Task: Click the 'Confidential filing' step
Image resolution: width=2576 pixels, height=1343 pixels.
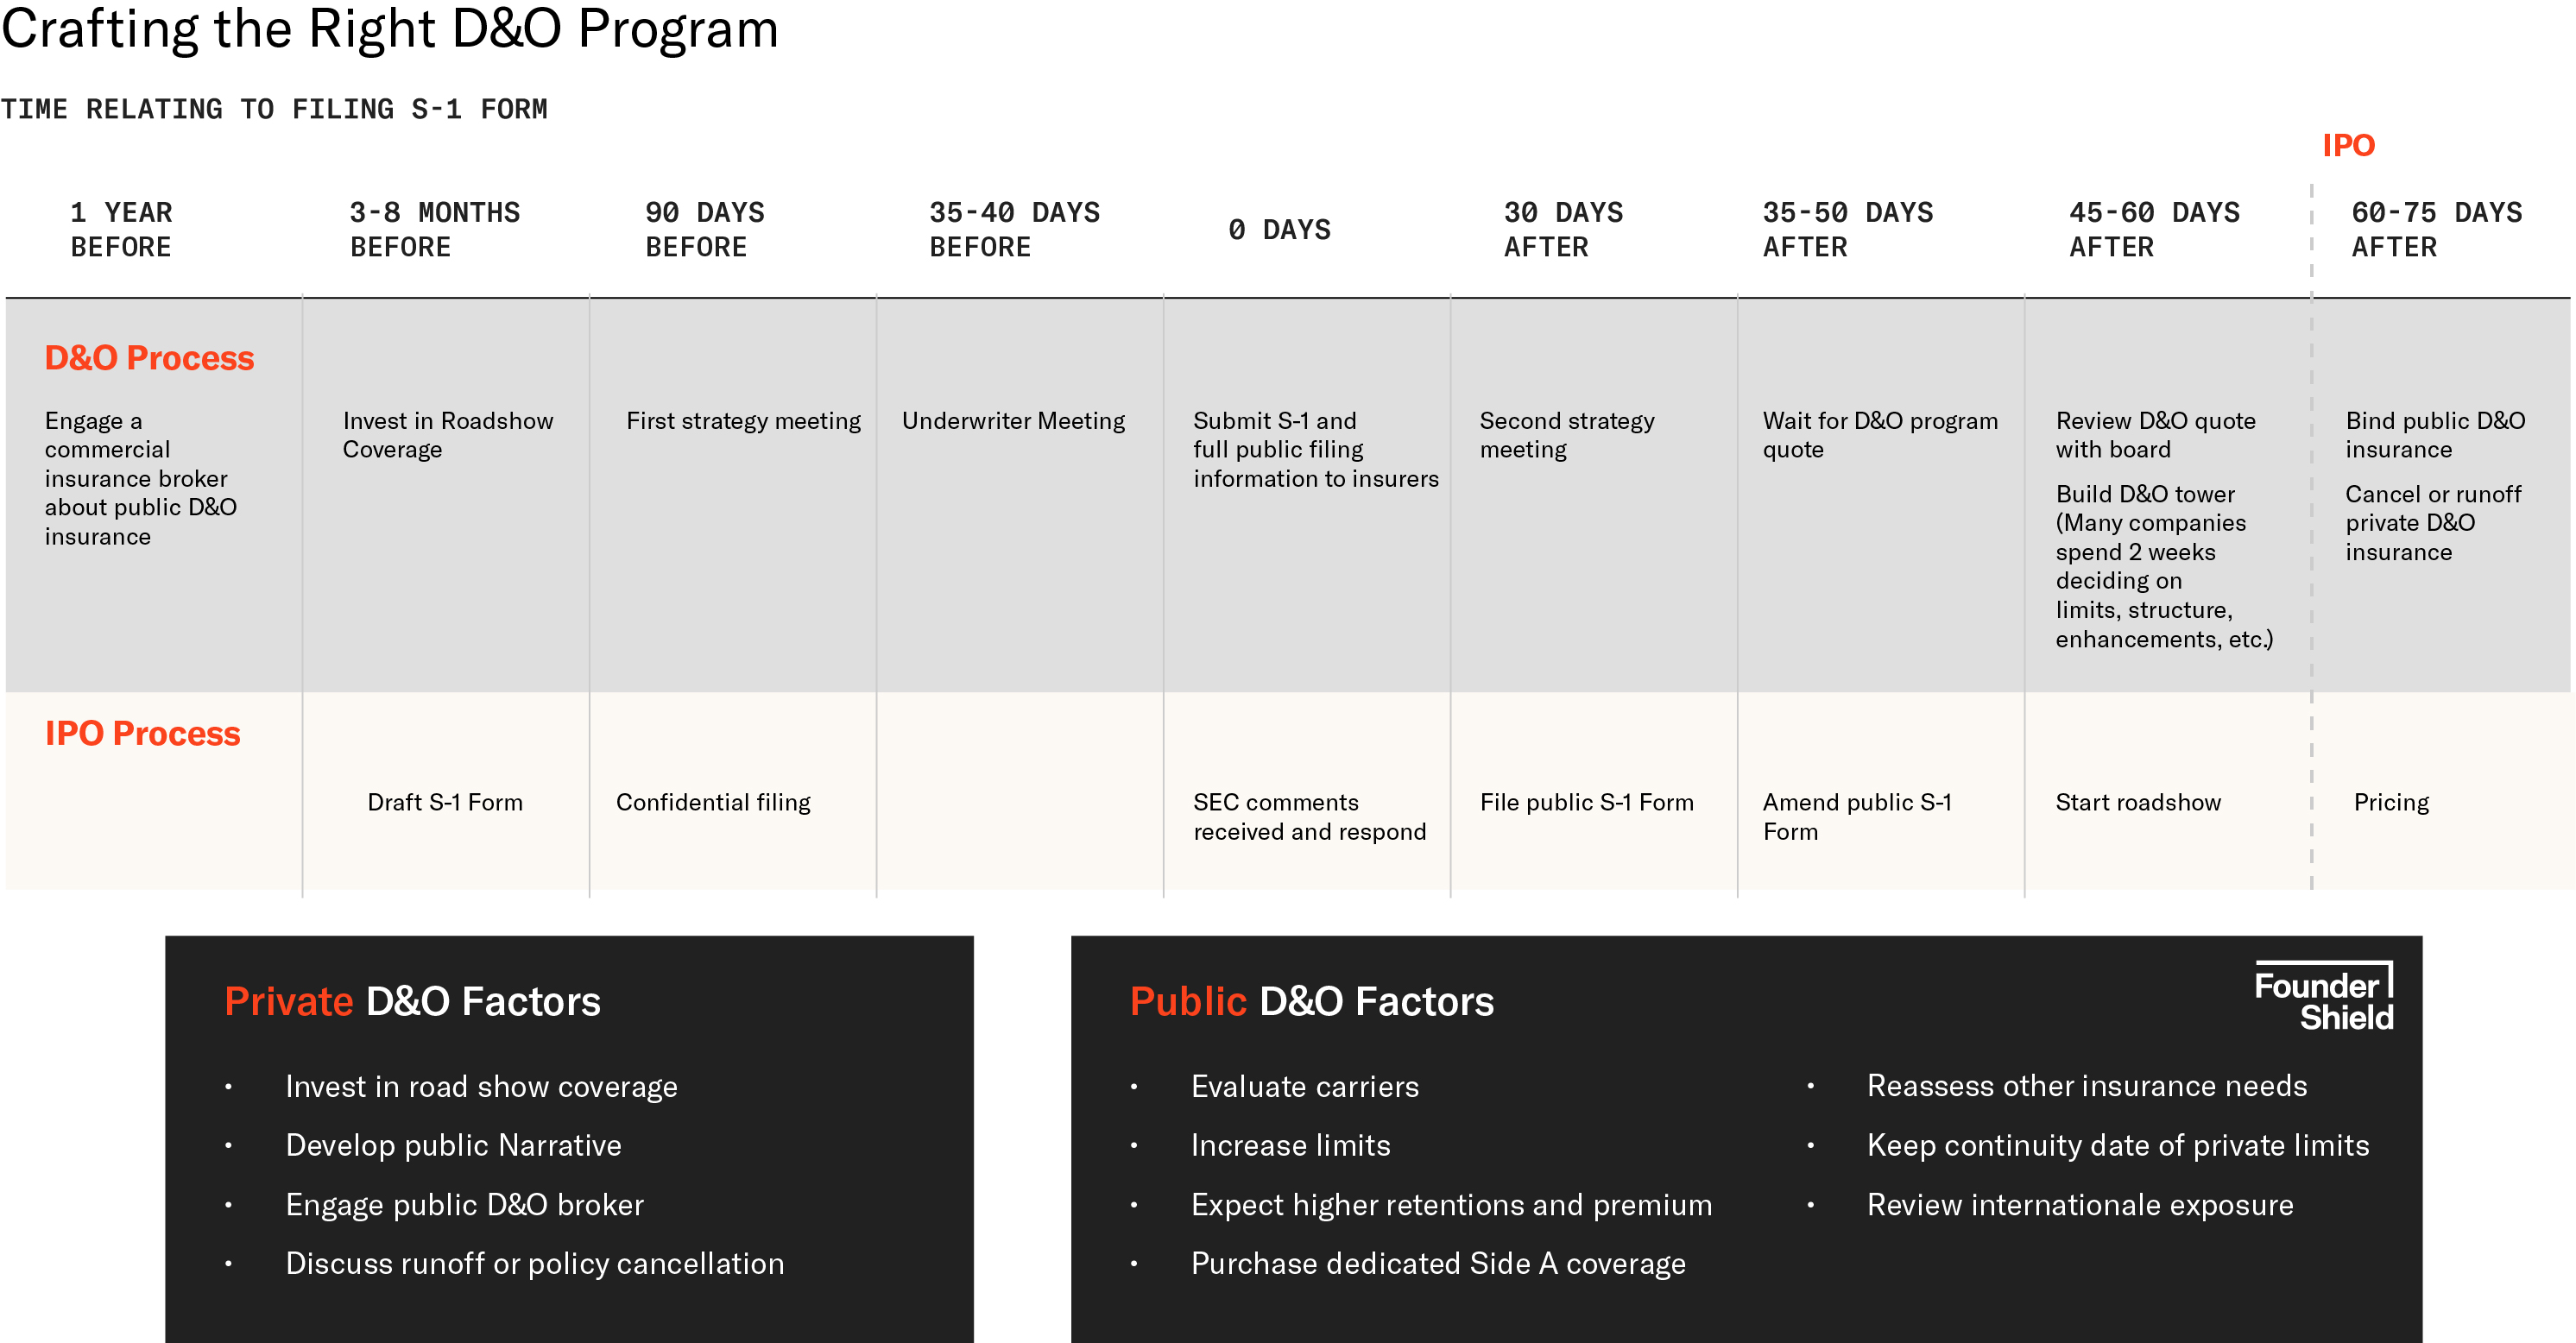Action: (x=713, y=803)
